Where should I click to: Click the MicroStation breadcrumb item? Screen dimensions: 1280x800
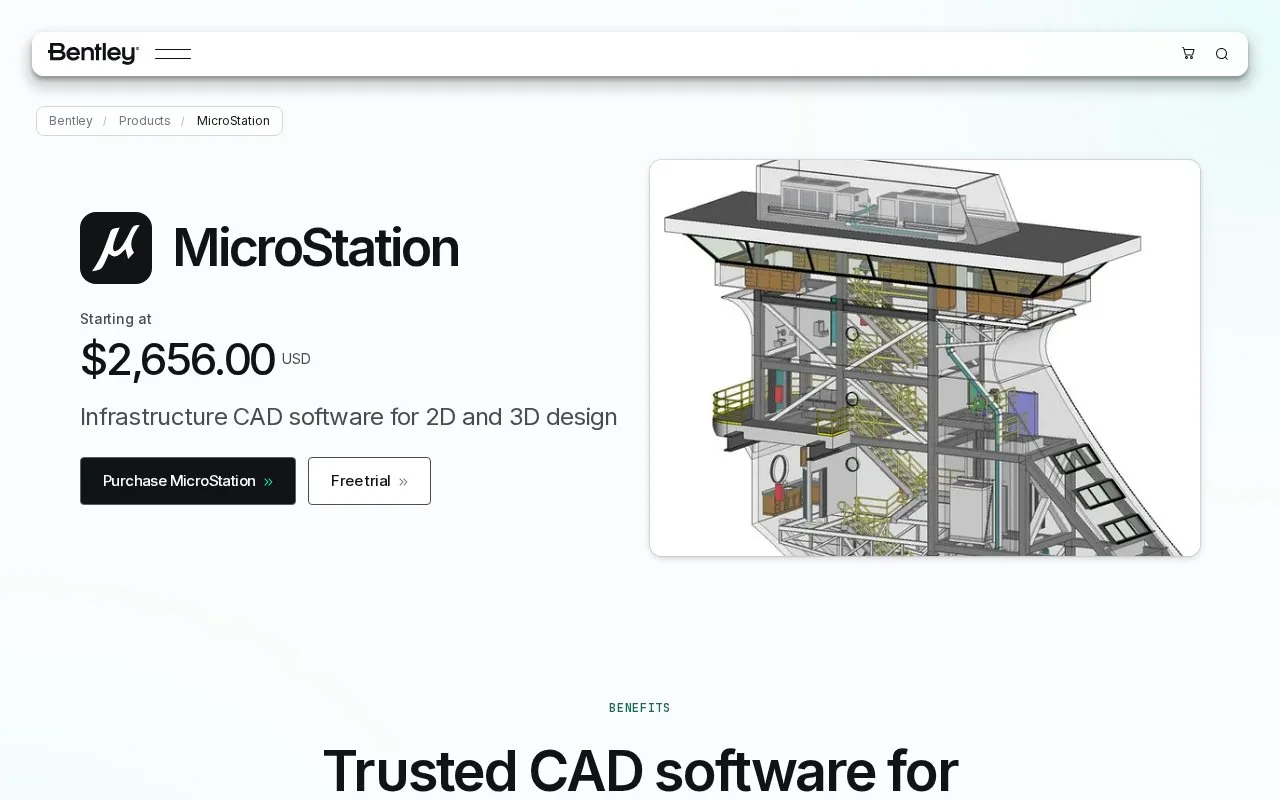pyautogui.click(x=233, y=121)
